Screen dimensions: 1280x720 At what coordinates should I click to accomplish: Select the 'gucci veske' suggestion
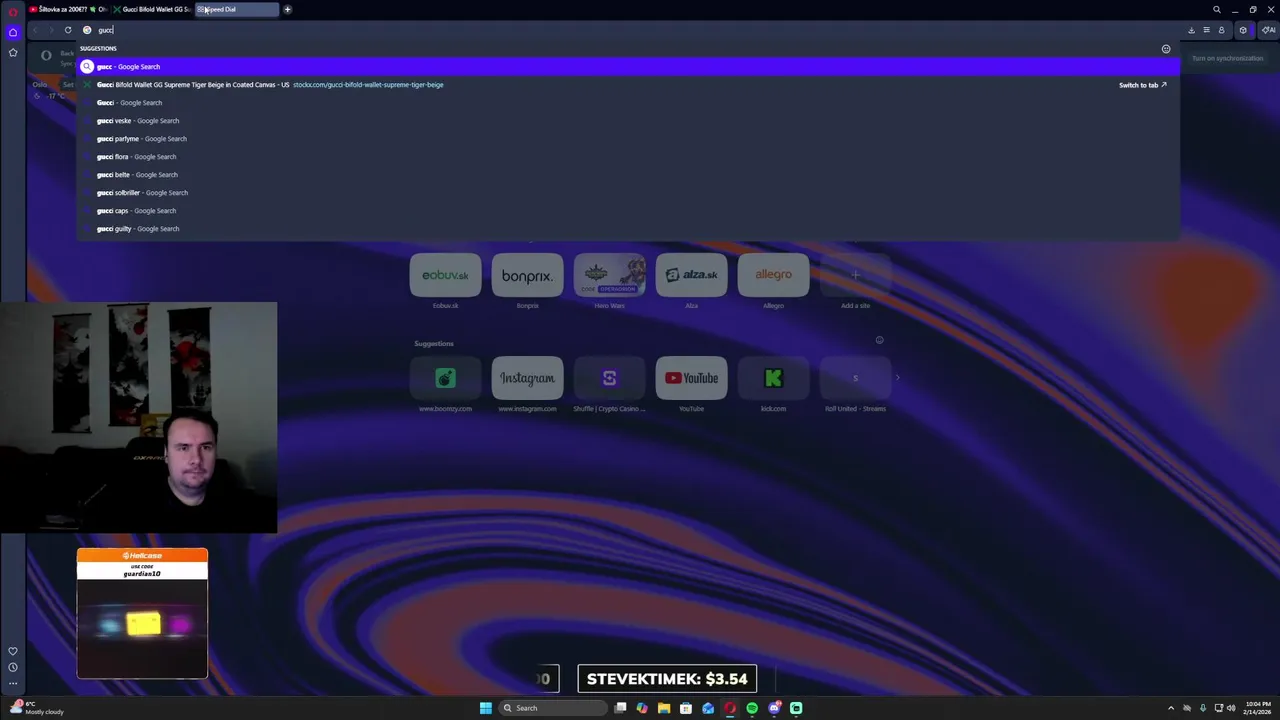point(630,121)
